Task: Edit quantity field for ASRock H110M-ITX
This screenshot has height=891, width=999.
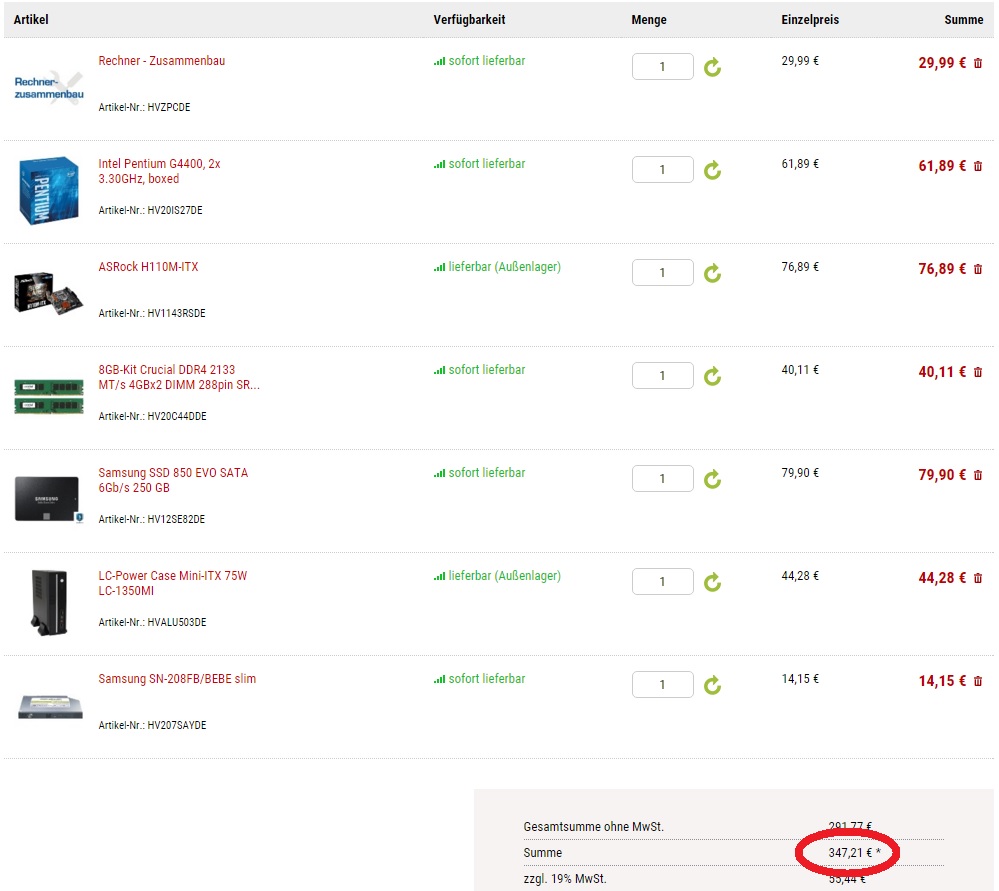Action: (663, 272)
